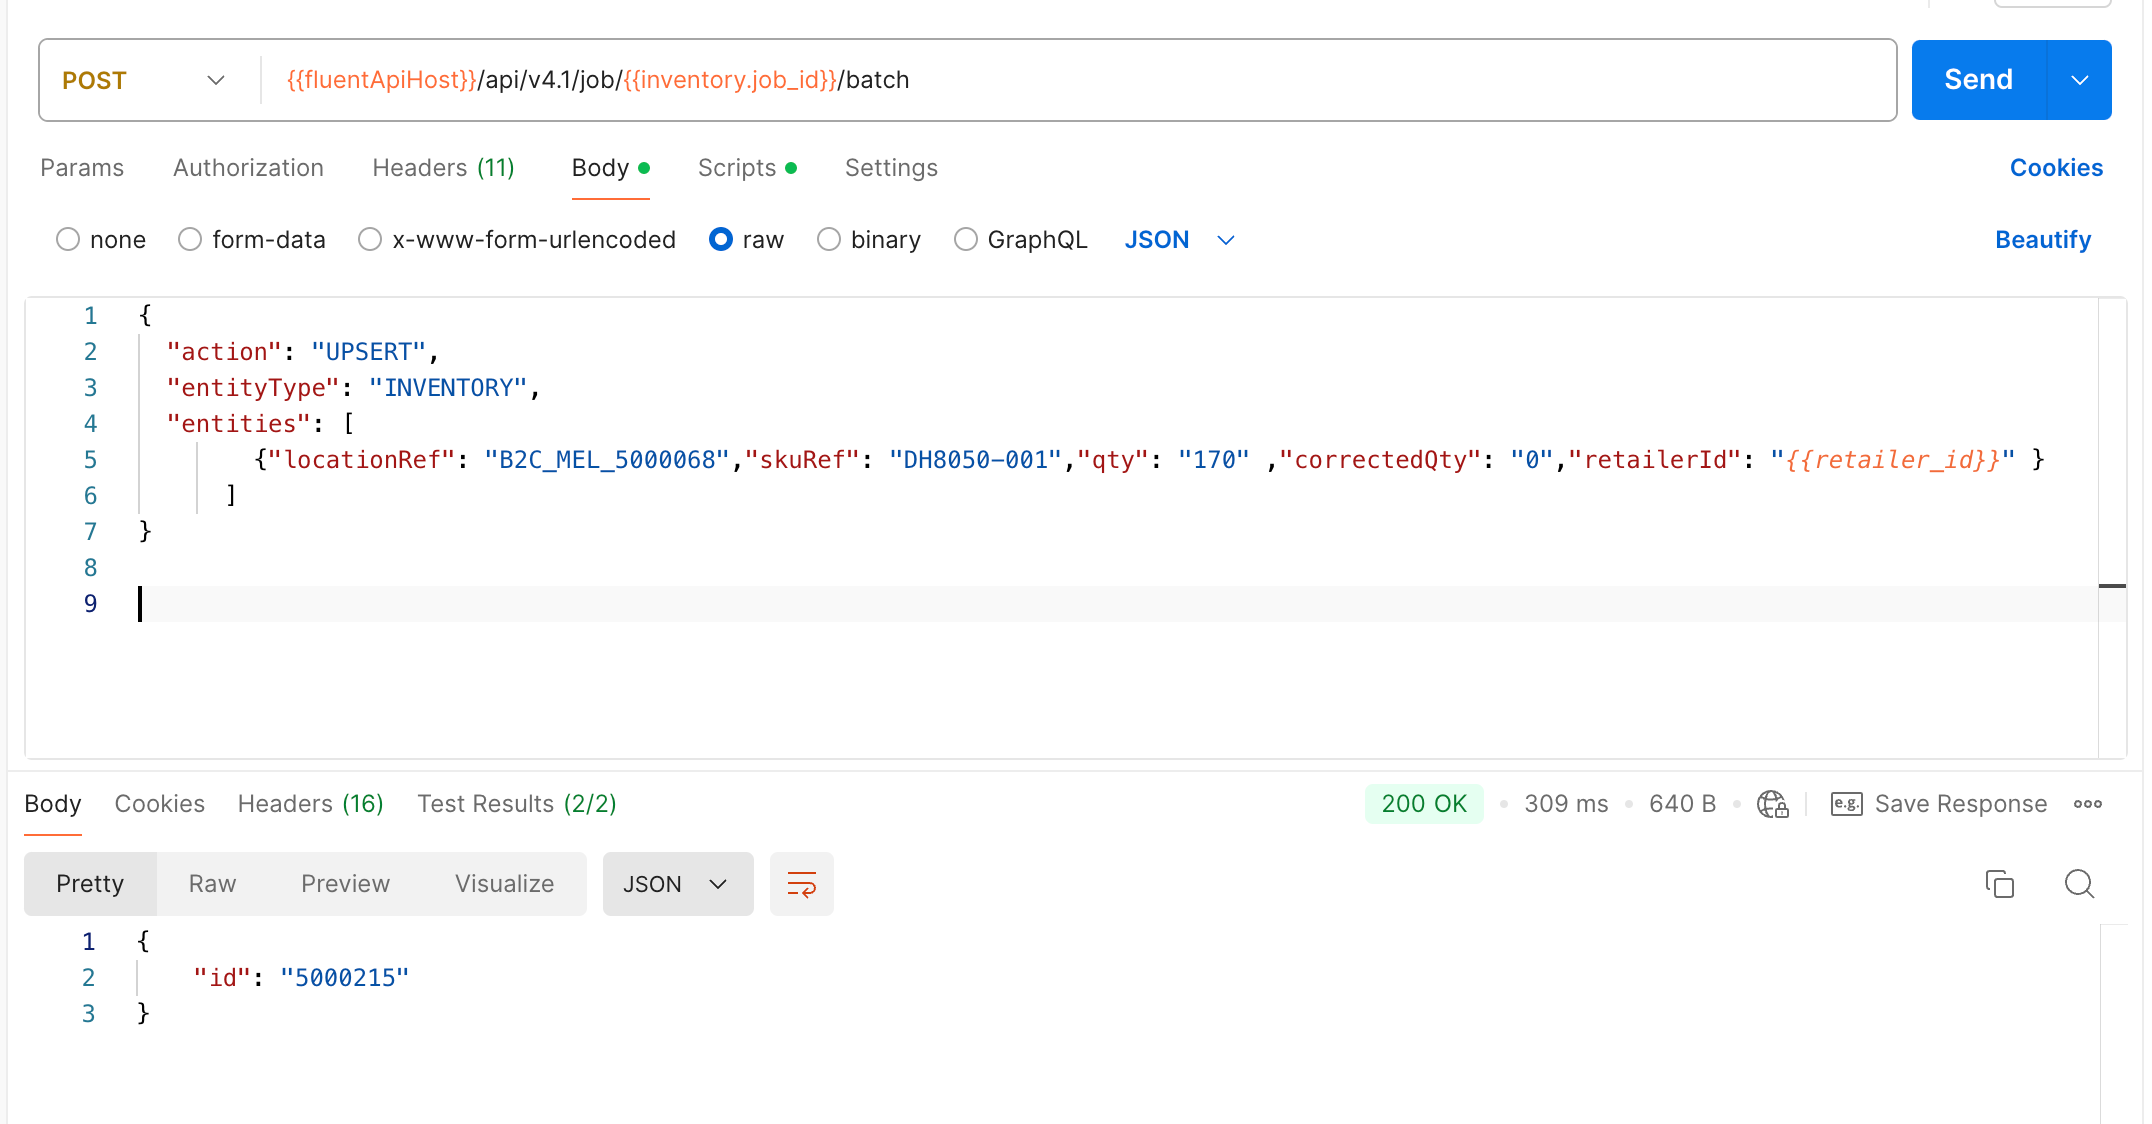Click the word wrap icon in response
Image resolution: width=2152 pixels, height=1124 pixels.
tap(801, 884)
